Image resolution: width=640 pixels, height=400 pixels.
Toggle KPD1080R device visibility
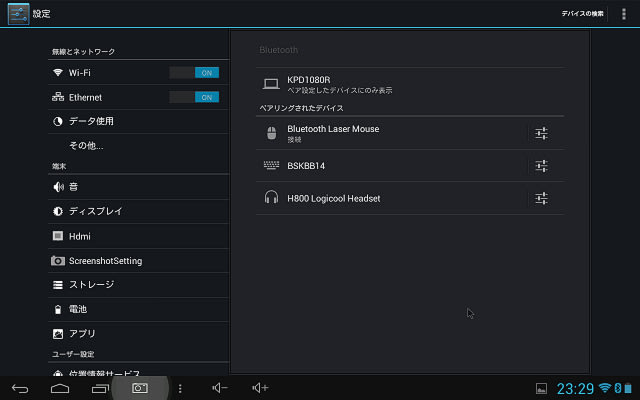(x=410, y=84)
